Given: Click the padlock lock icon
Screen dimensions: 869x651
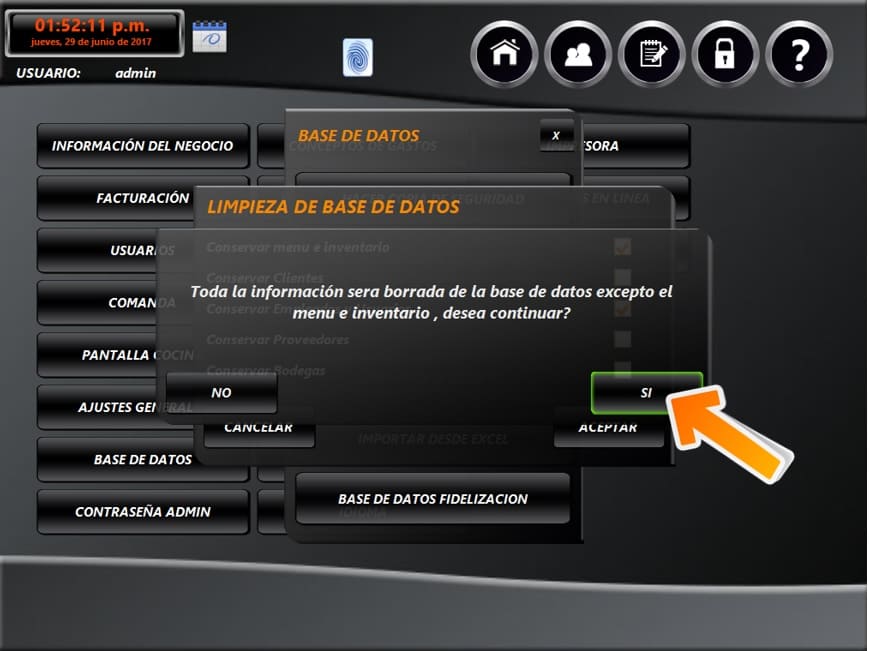Looking at the screenshot, I should tap(725, 54).
